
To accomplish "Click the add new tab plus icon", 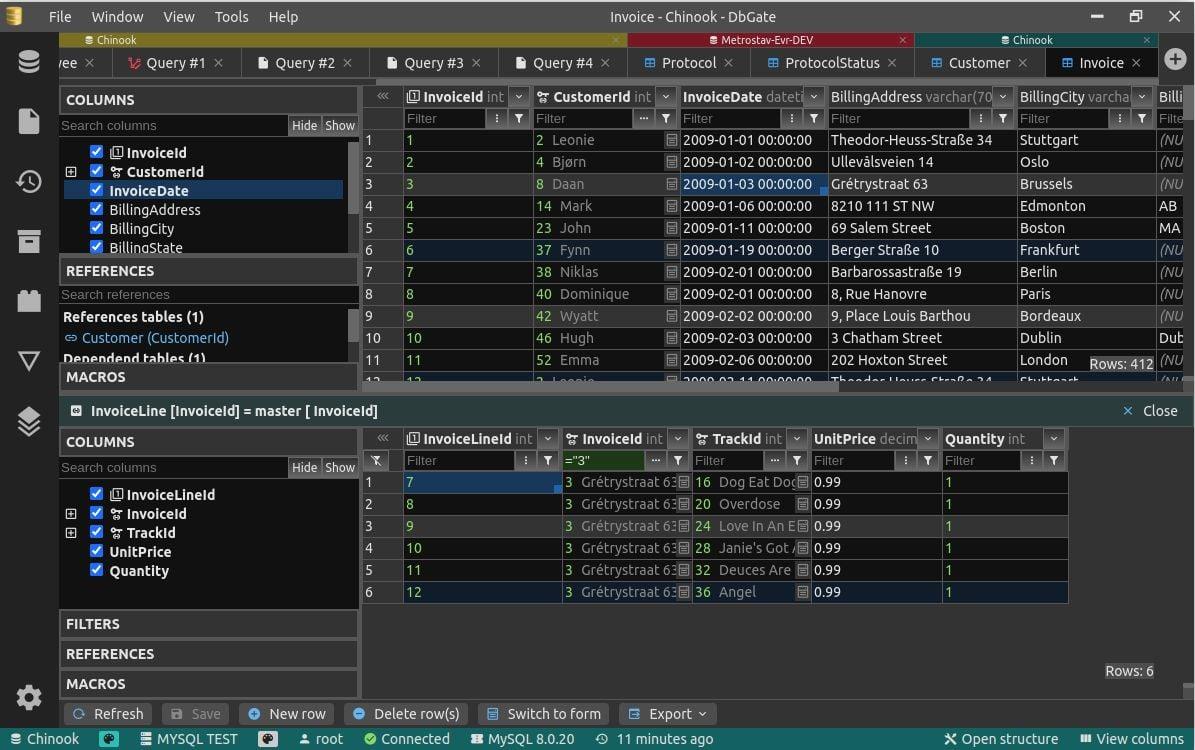I will [x=1175, y=59].
